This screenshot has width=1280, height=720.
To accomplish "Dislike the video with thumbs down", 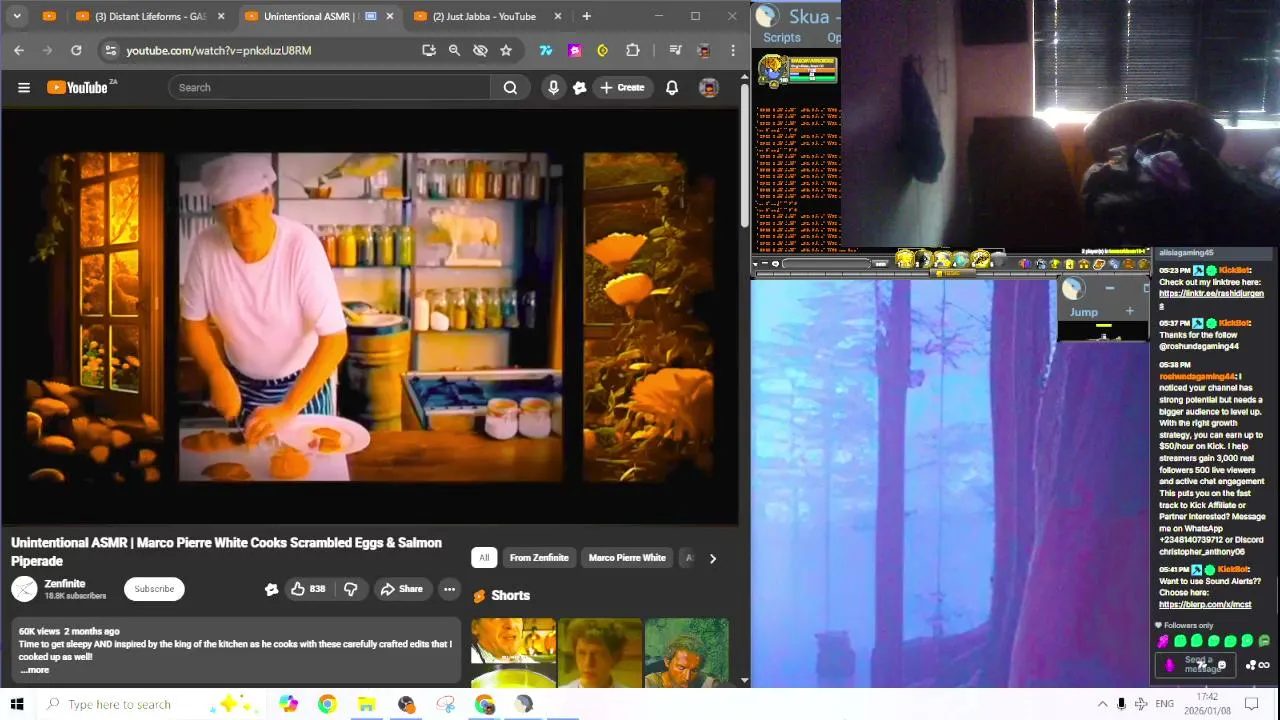I will pos(351,589).
